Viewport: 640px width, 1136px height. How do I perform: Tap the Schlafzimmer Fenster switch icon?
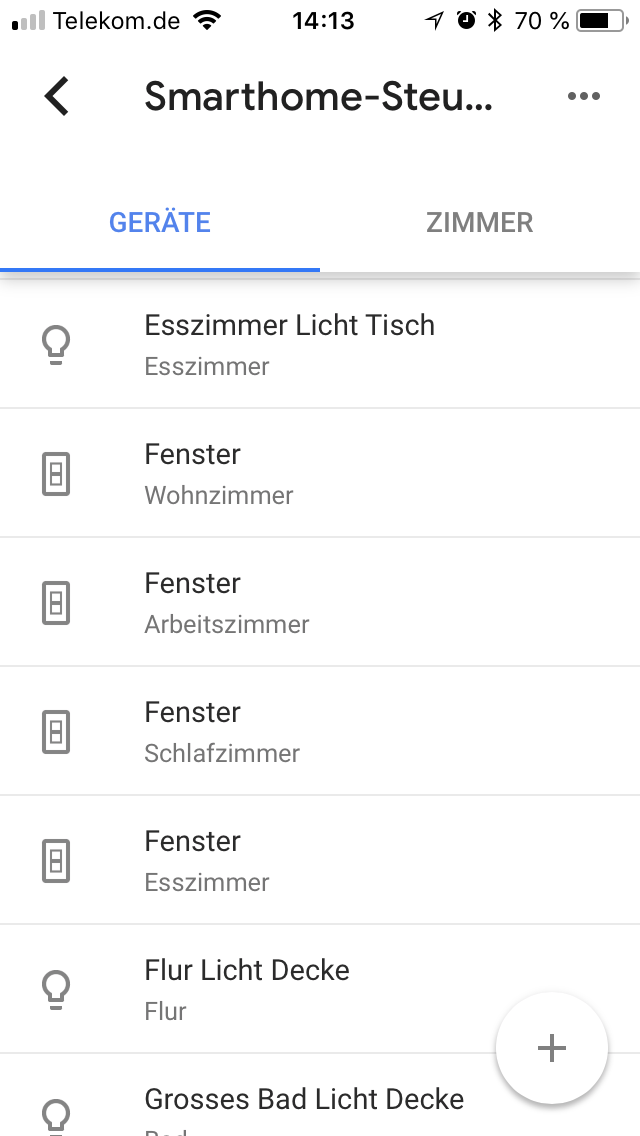click(x=56, y=732)
